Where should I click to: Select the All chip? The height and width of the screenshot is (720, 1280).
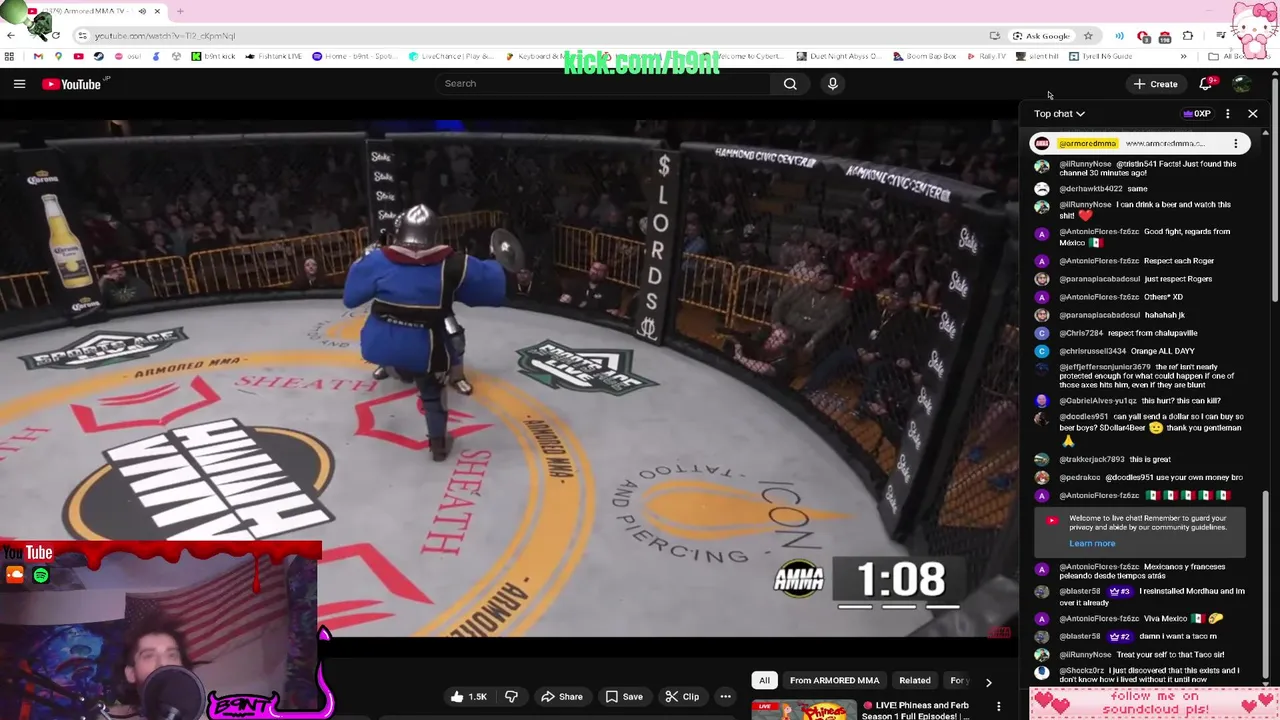pyautogui.click(x=764, y=681)
